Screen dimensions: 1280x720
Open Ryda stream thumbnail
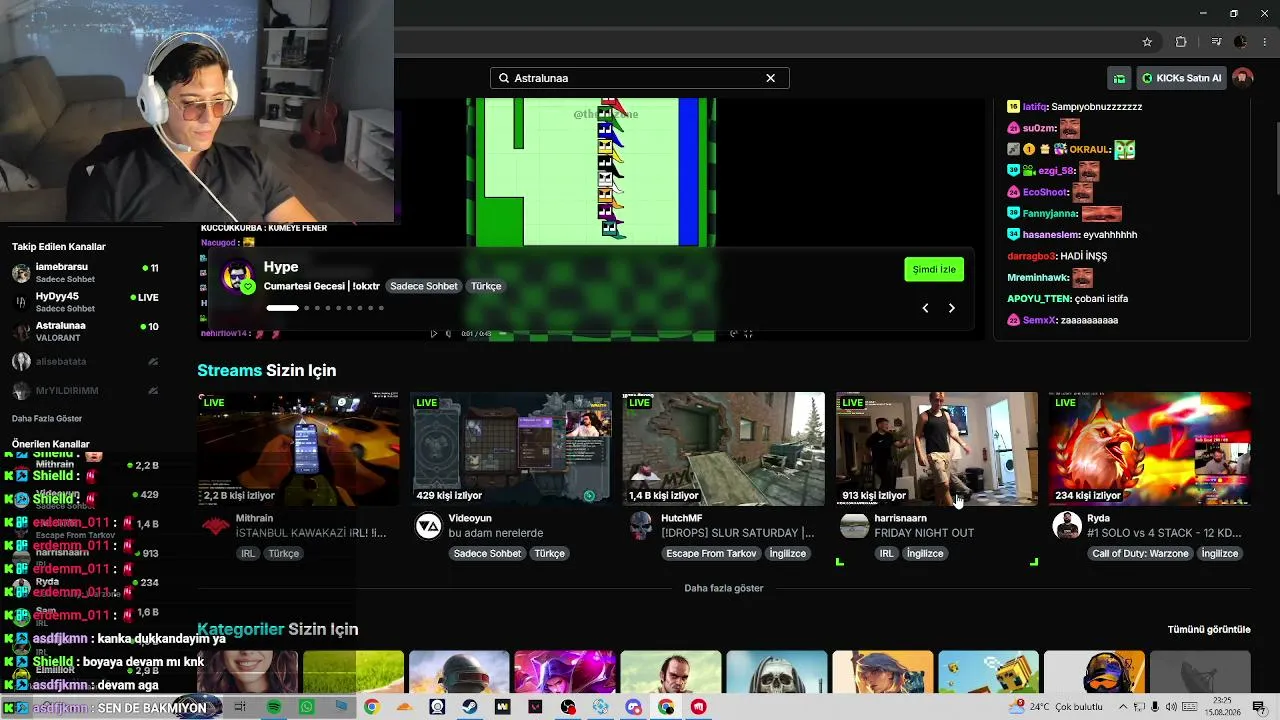pyautogui.click(x=1150, y=449)
